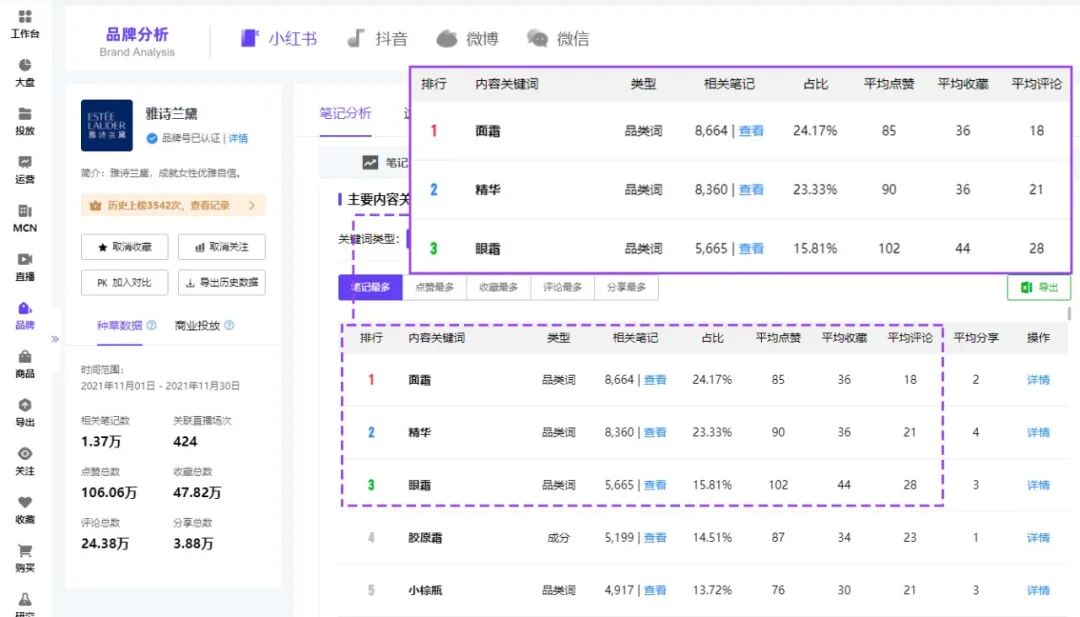The image size is (1080, 617).
Task: Click 查看 link in the 精华 row
Action: [655, 432]
